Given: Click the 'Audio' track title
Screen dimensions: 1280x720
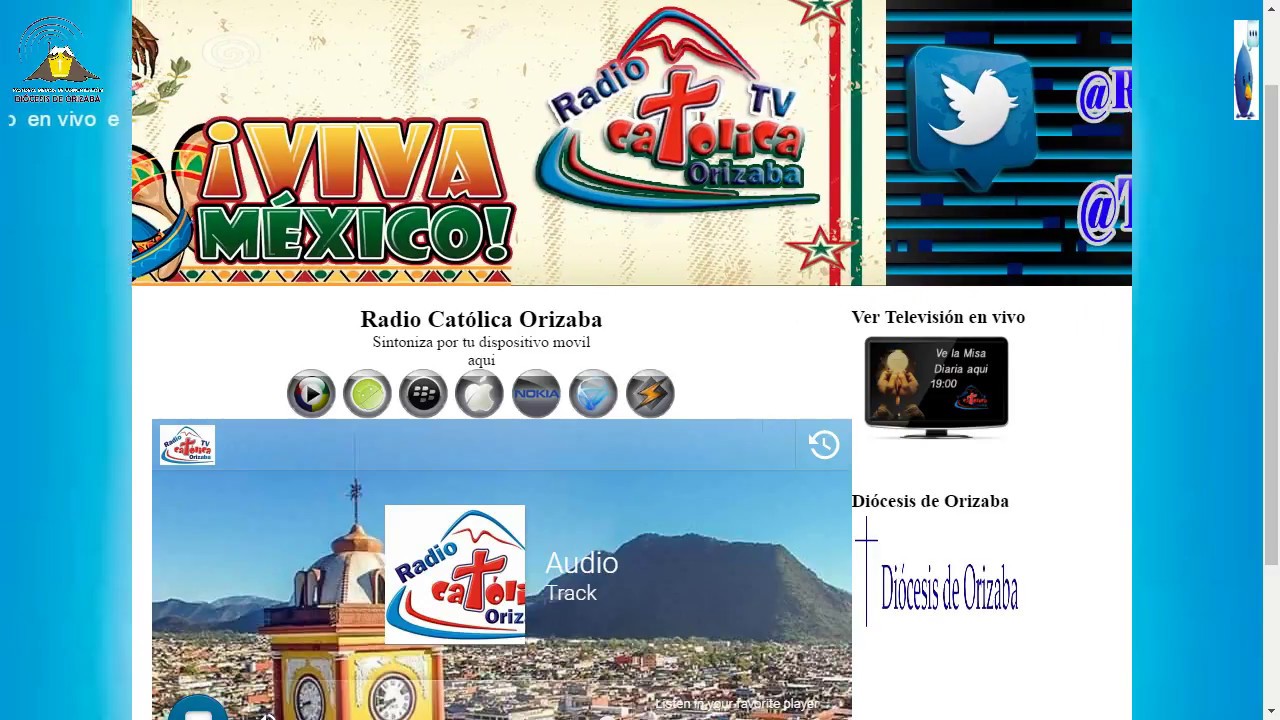Looking at the screenshot, I should point(582,563).
